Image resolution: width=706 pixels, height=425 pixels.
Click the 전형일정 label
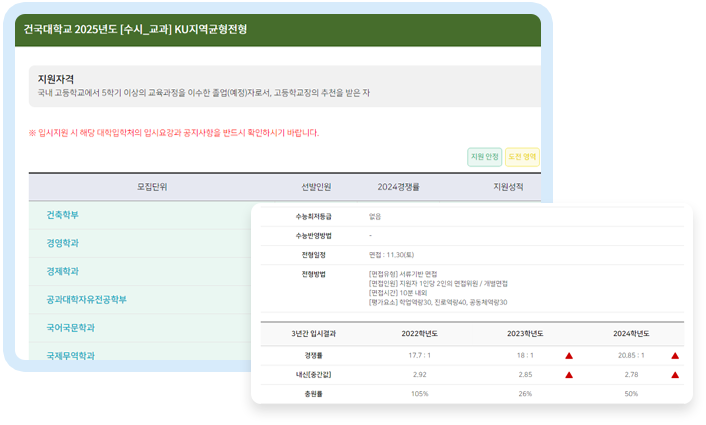(x=313, y=255)
